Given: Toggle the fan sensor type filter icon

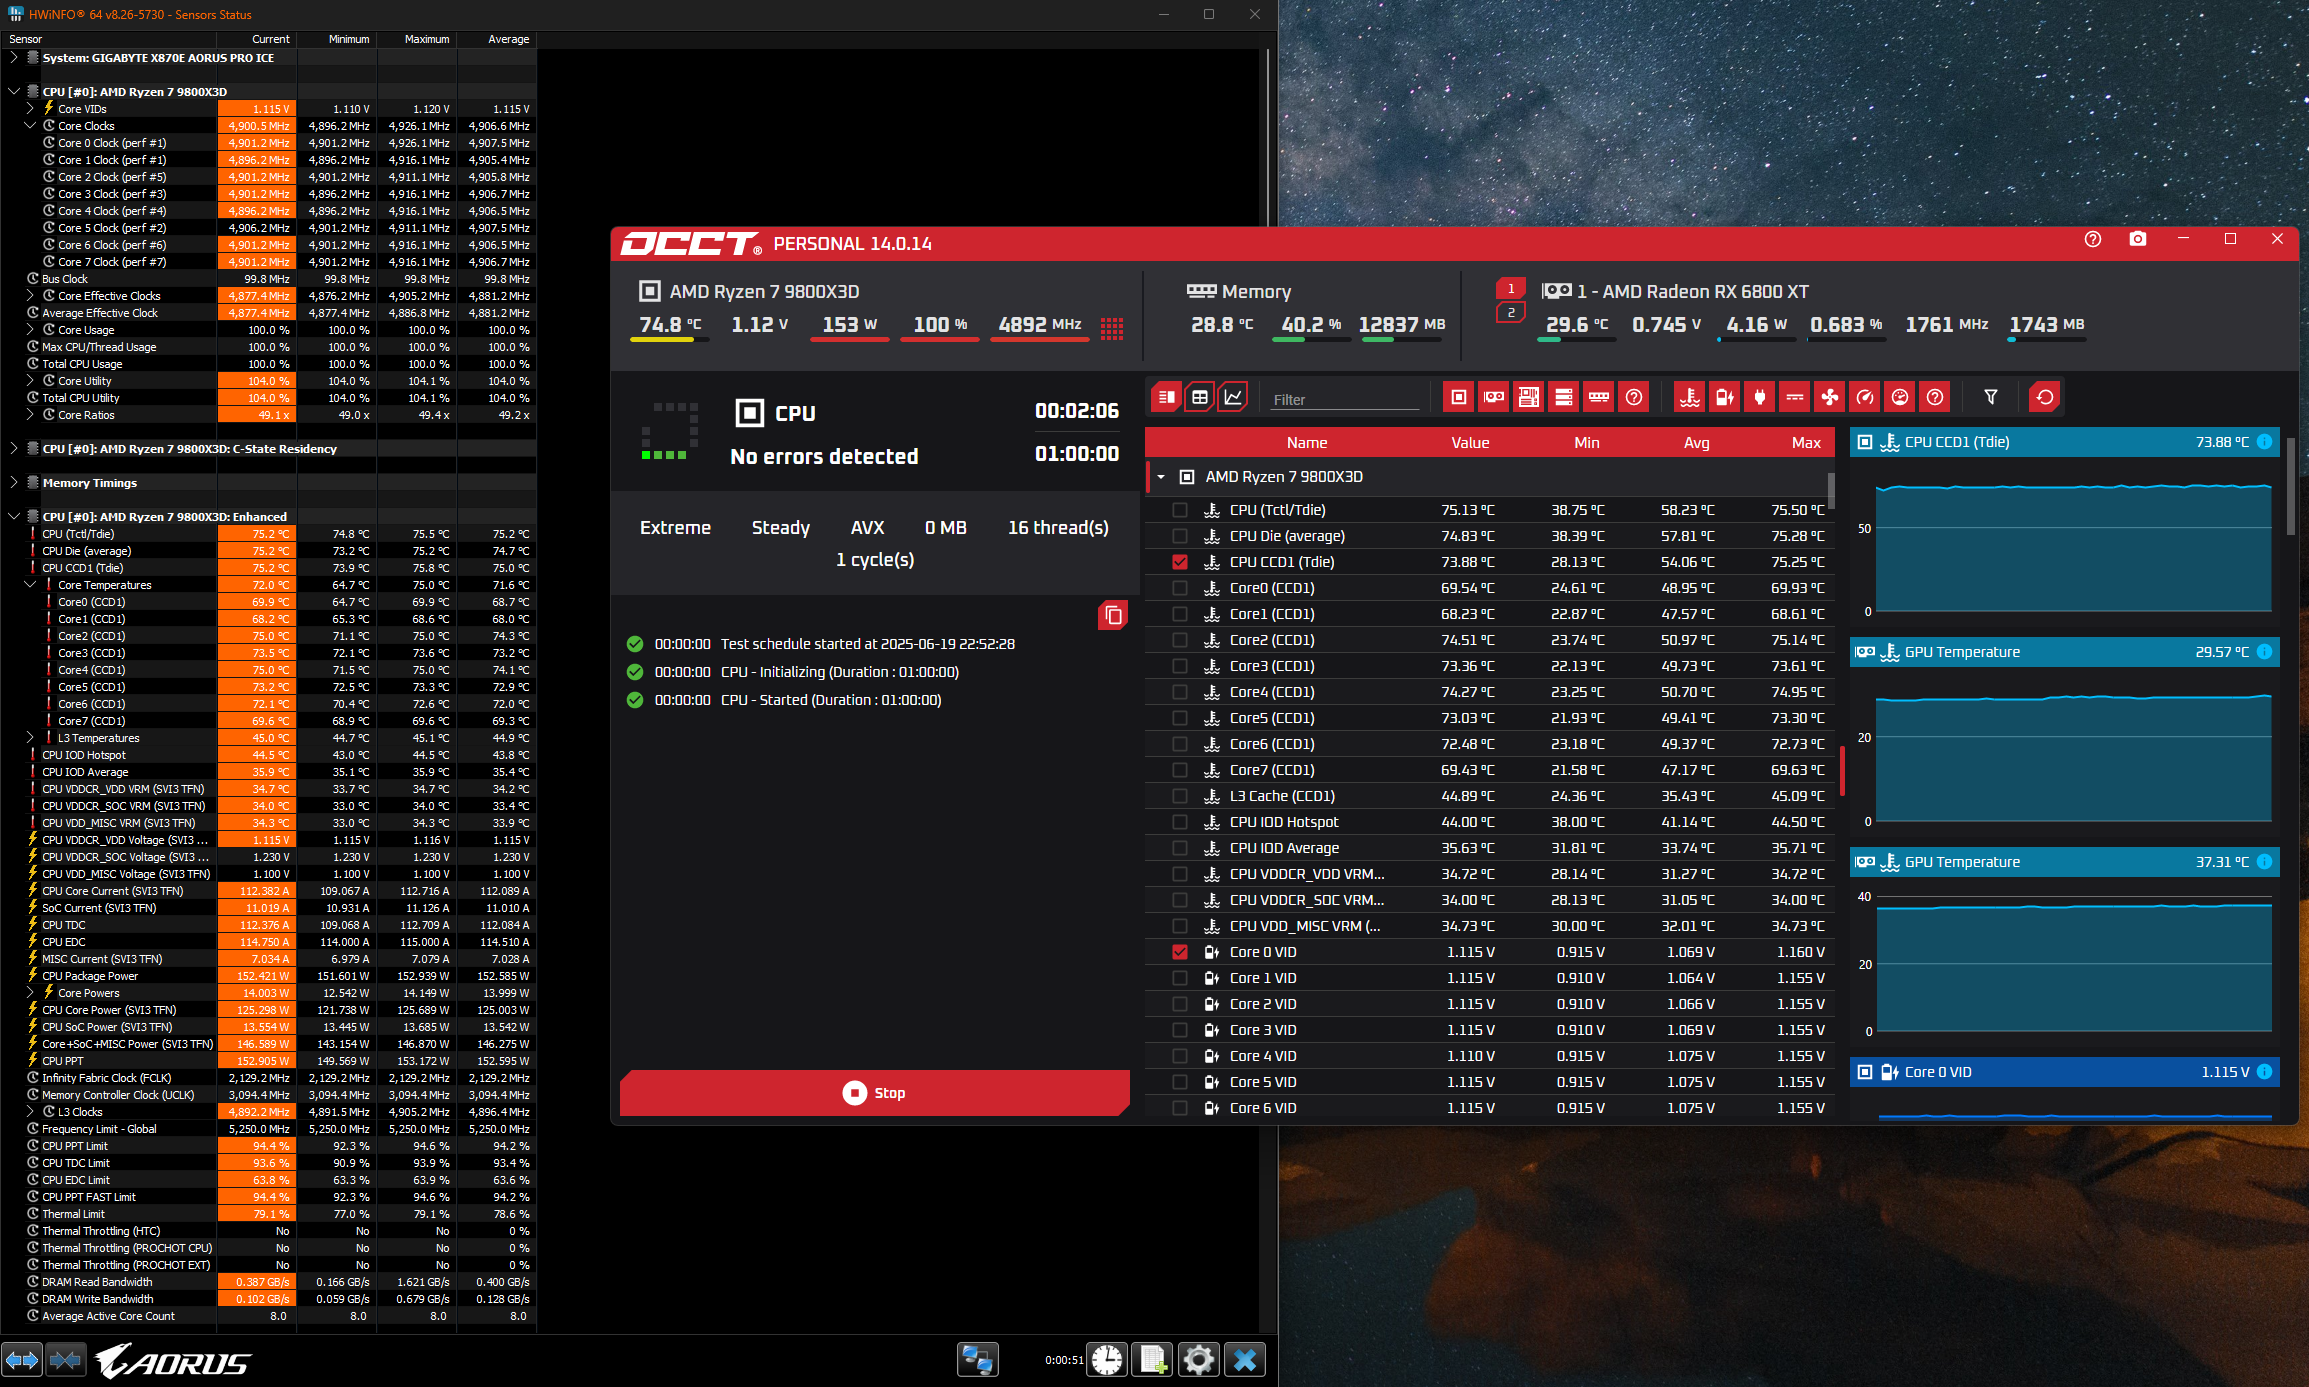Looking at the screenshot, I should [1830, 397].
